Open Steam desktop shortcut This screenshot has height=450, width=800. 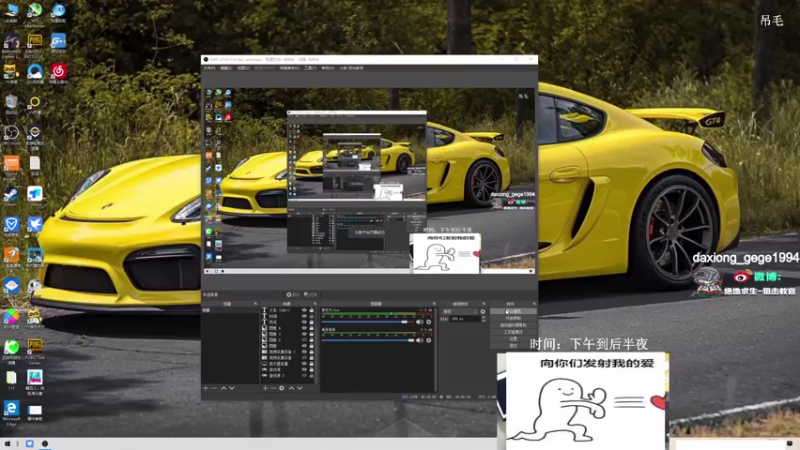tap(11, 196)
